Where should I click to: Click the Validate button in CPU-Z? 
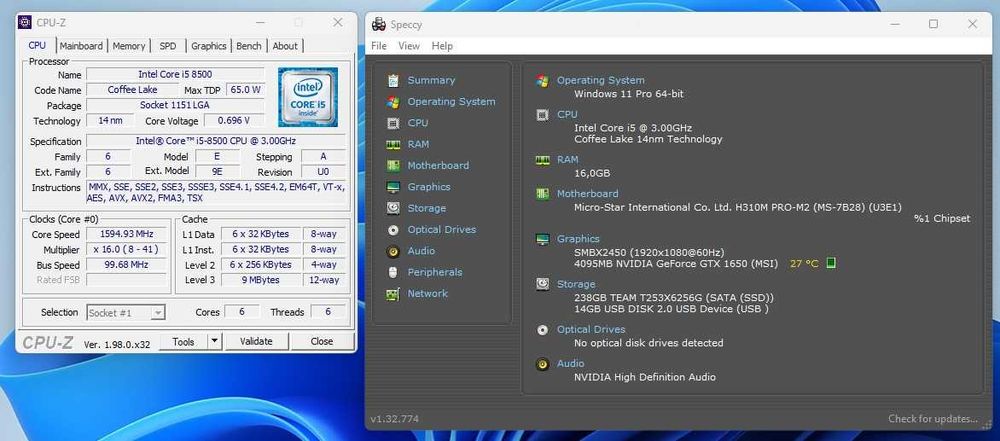pos(256,341)
